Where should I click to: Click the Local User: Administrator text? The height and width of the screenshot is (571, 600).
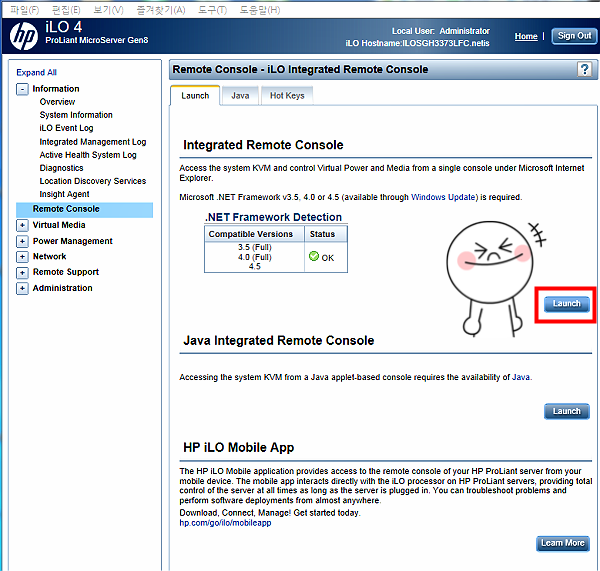pyautogui.click(x=441, y=31)
